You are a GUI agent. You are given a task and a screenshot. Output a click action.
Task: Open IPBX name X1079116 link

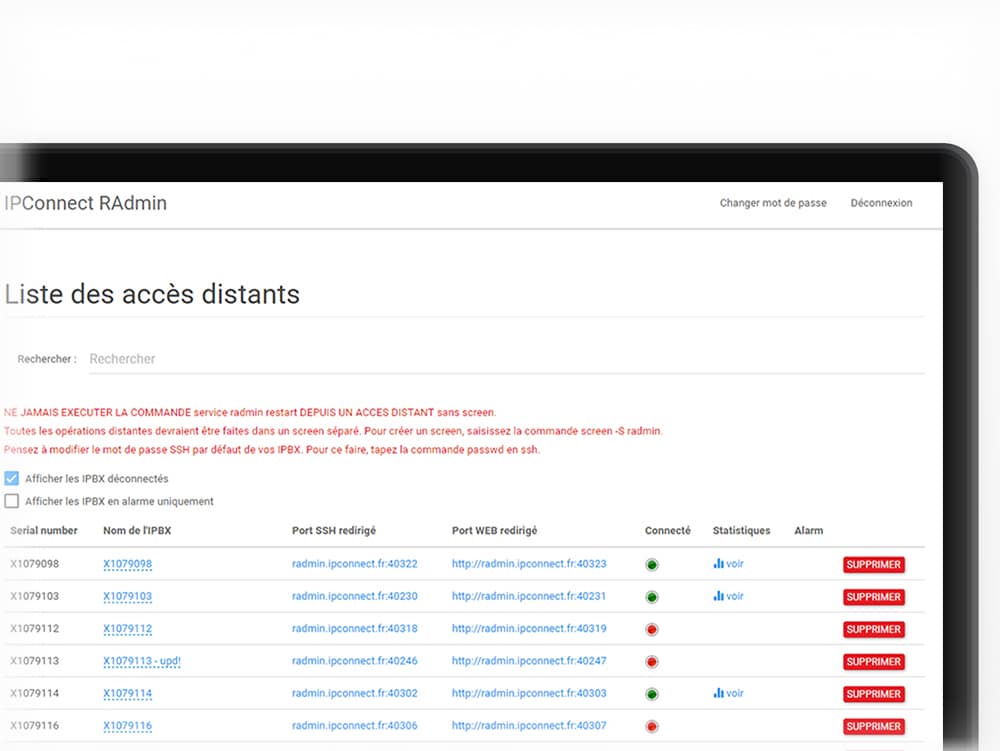click(x=128, y=725)
